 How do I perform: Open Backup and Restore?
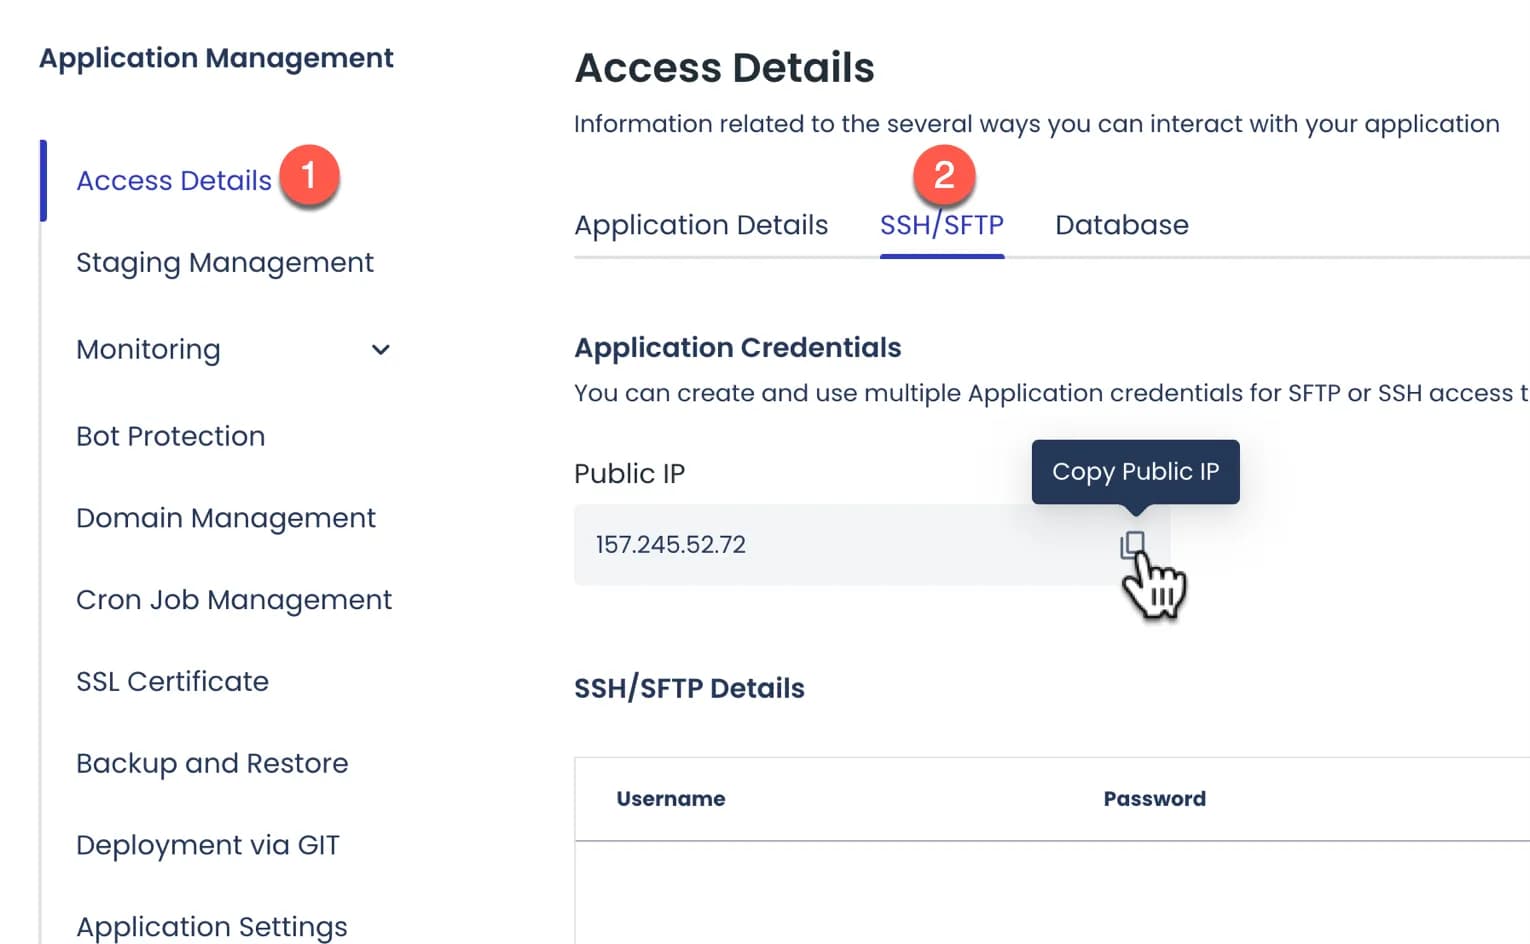click(x=211, y=763)
